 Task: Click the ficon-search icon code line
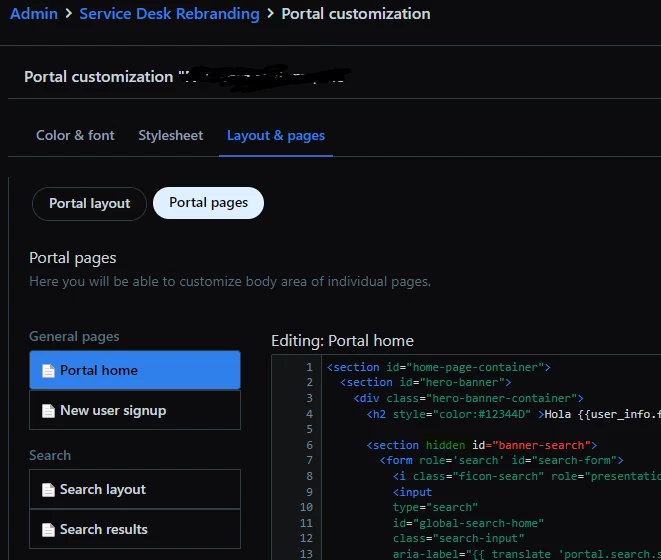click(527, 476)
